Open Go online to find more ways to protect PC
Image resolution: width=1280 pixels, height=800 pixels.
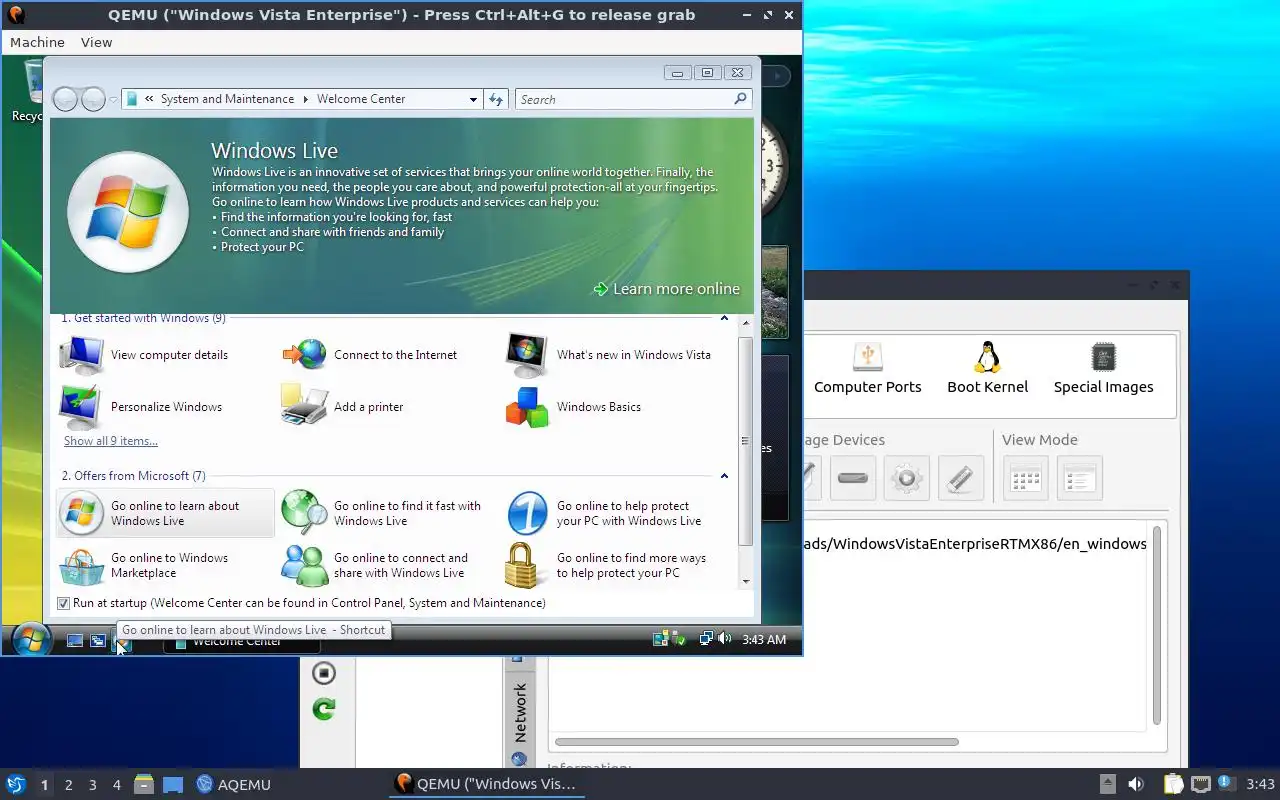coord(606,565)
